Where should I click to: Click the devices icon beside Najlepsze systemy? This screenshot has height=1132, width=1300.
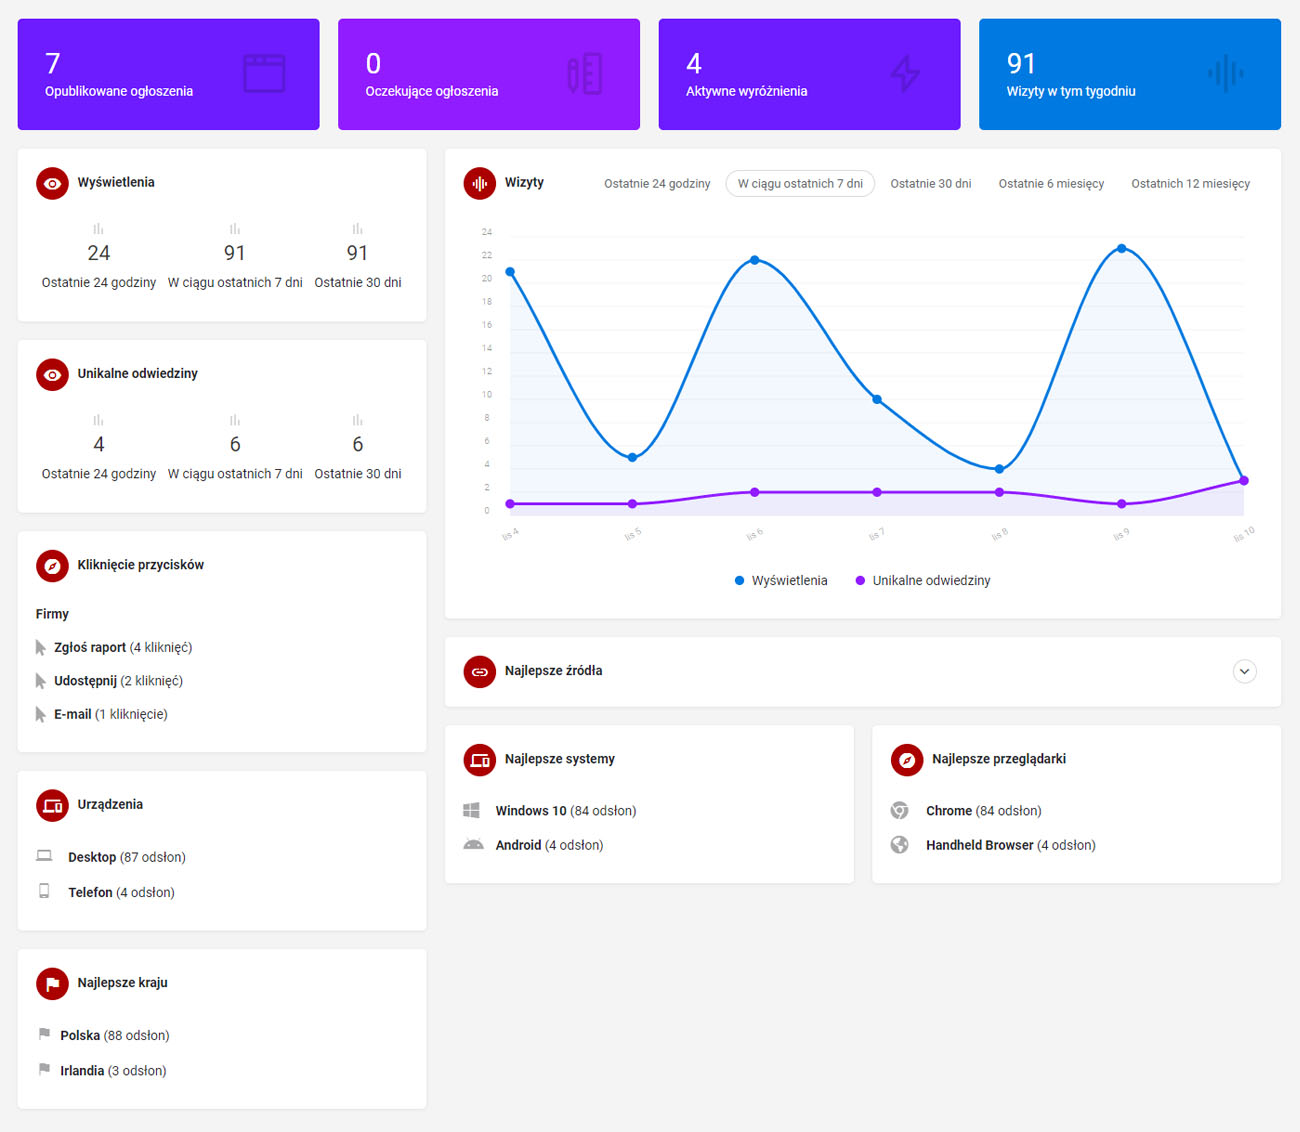[480, 760]
